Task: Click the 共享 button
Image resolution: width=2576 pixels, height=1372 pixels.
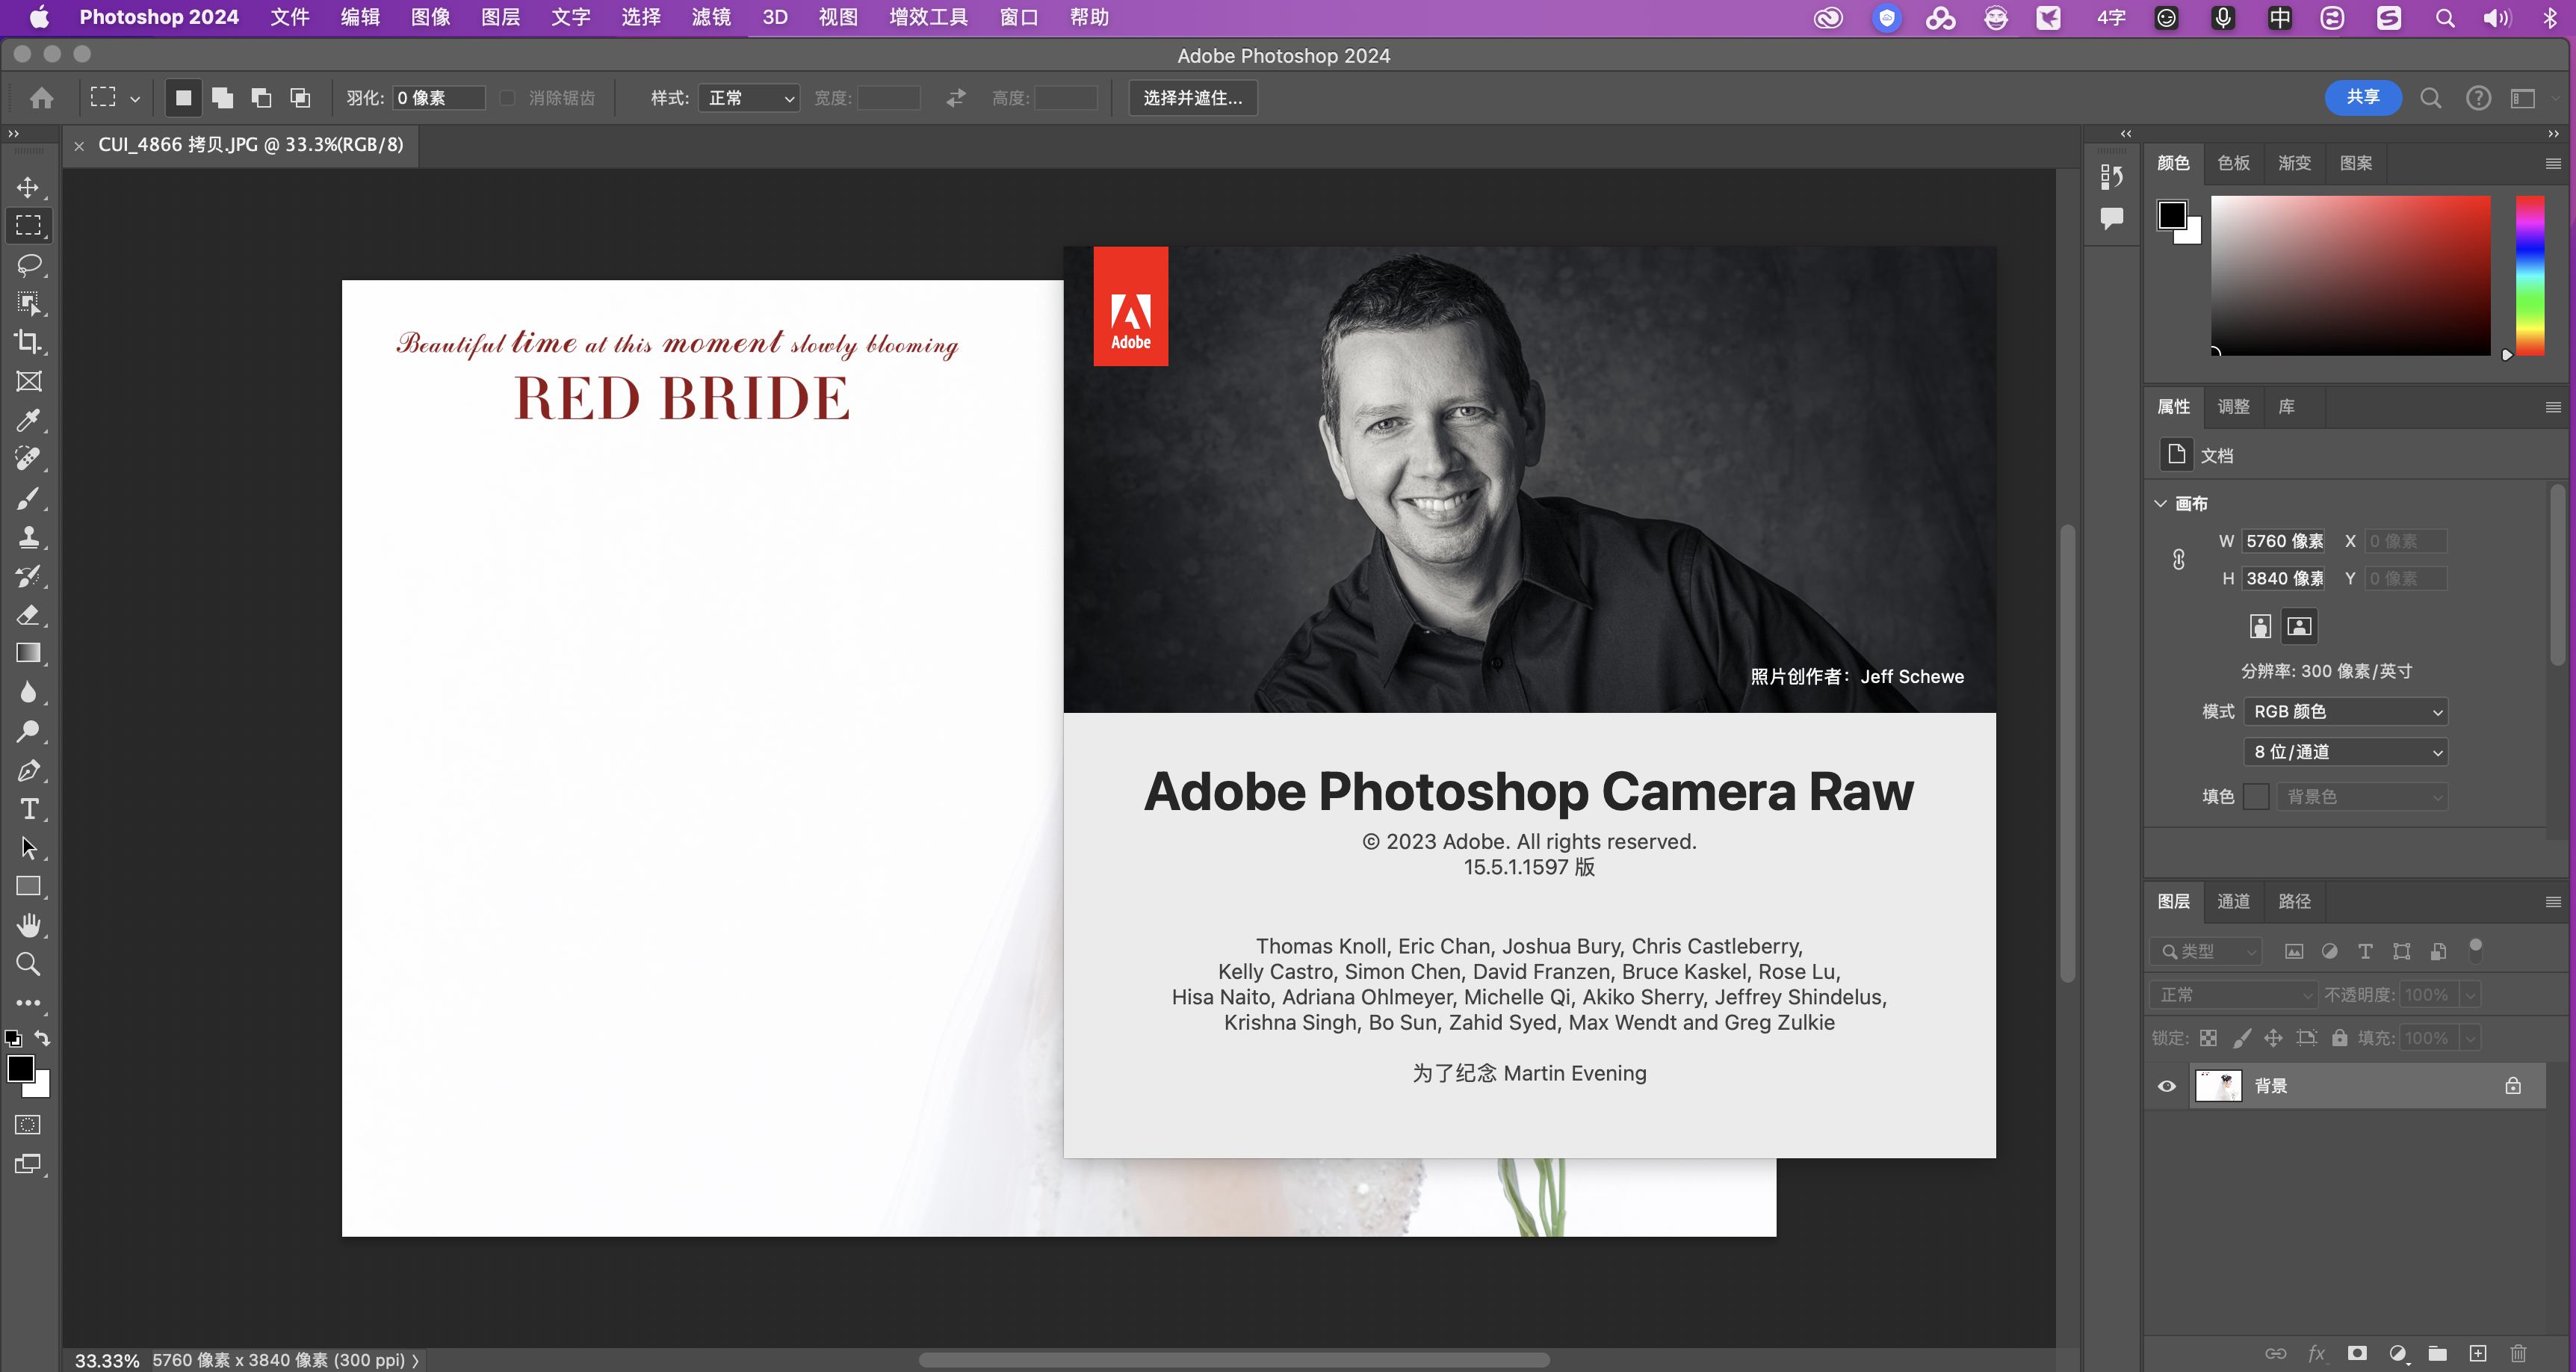Action: click(2362, 97)
